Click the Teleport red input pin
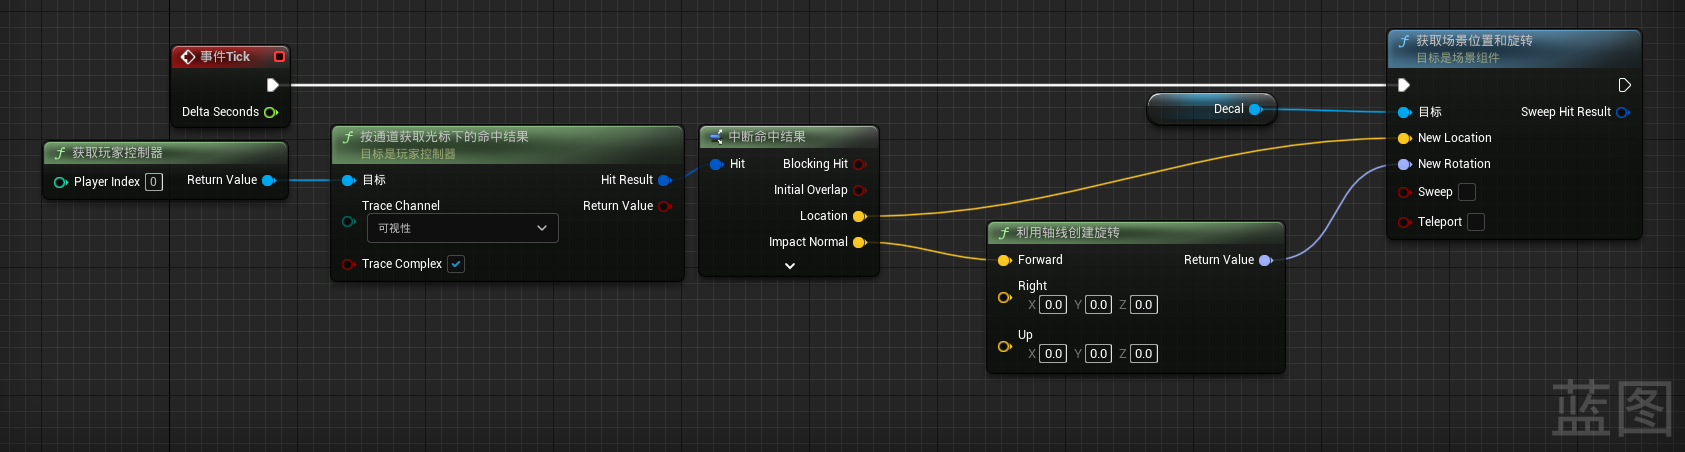 tap(1404, 222)
